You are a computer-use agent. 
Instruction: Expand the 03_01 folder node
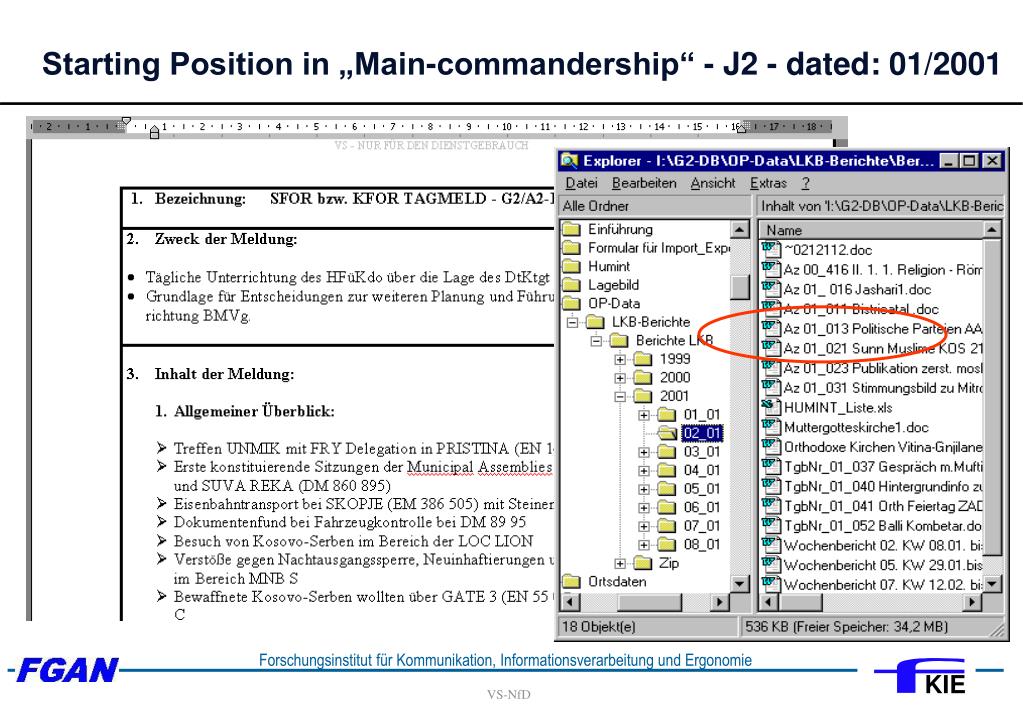point(644,452)
